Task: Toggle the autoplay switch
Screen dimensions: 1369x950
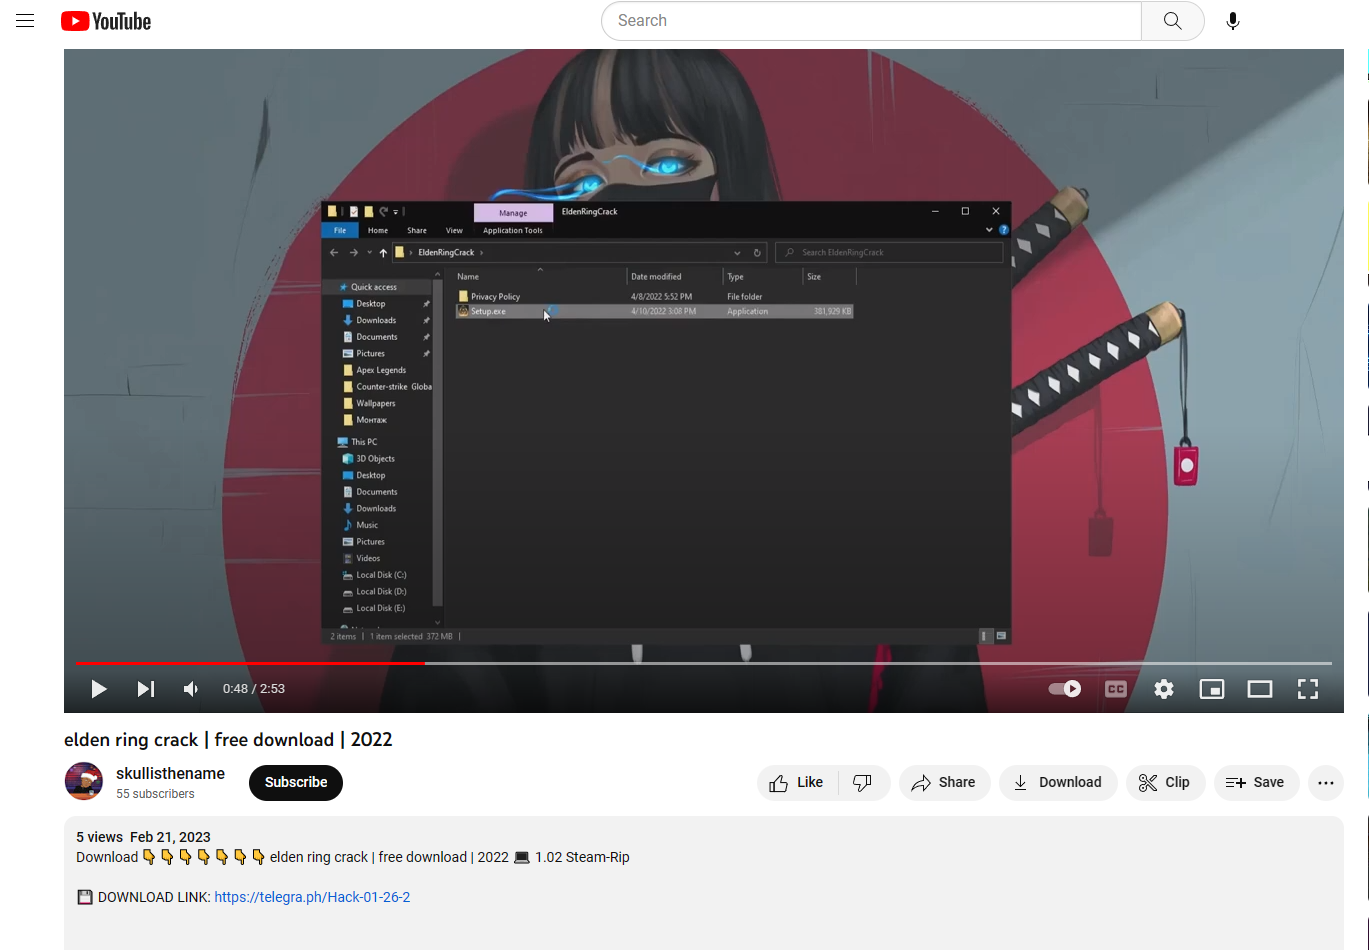Action: coord(1064,689)
